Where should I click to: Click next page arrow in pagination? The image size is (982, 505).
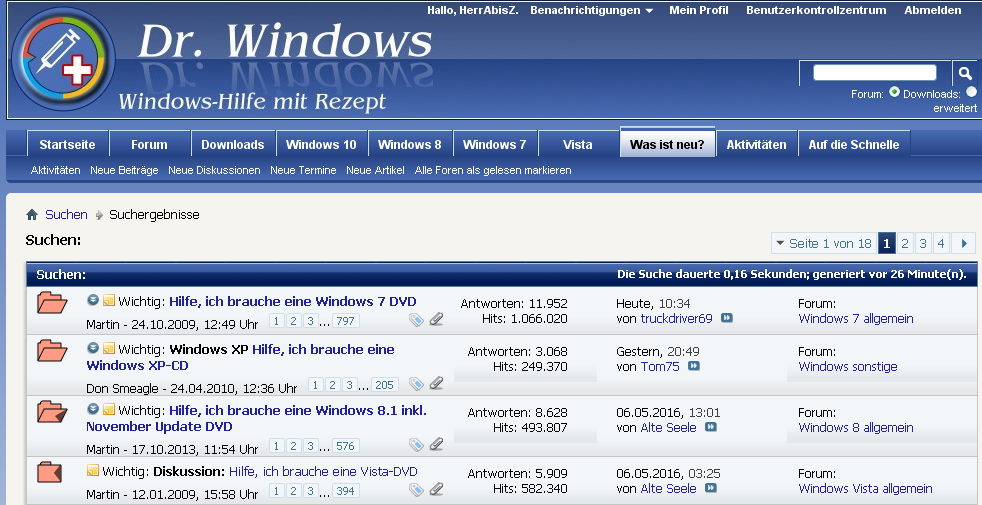click(964, 243)
